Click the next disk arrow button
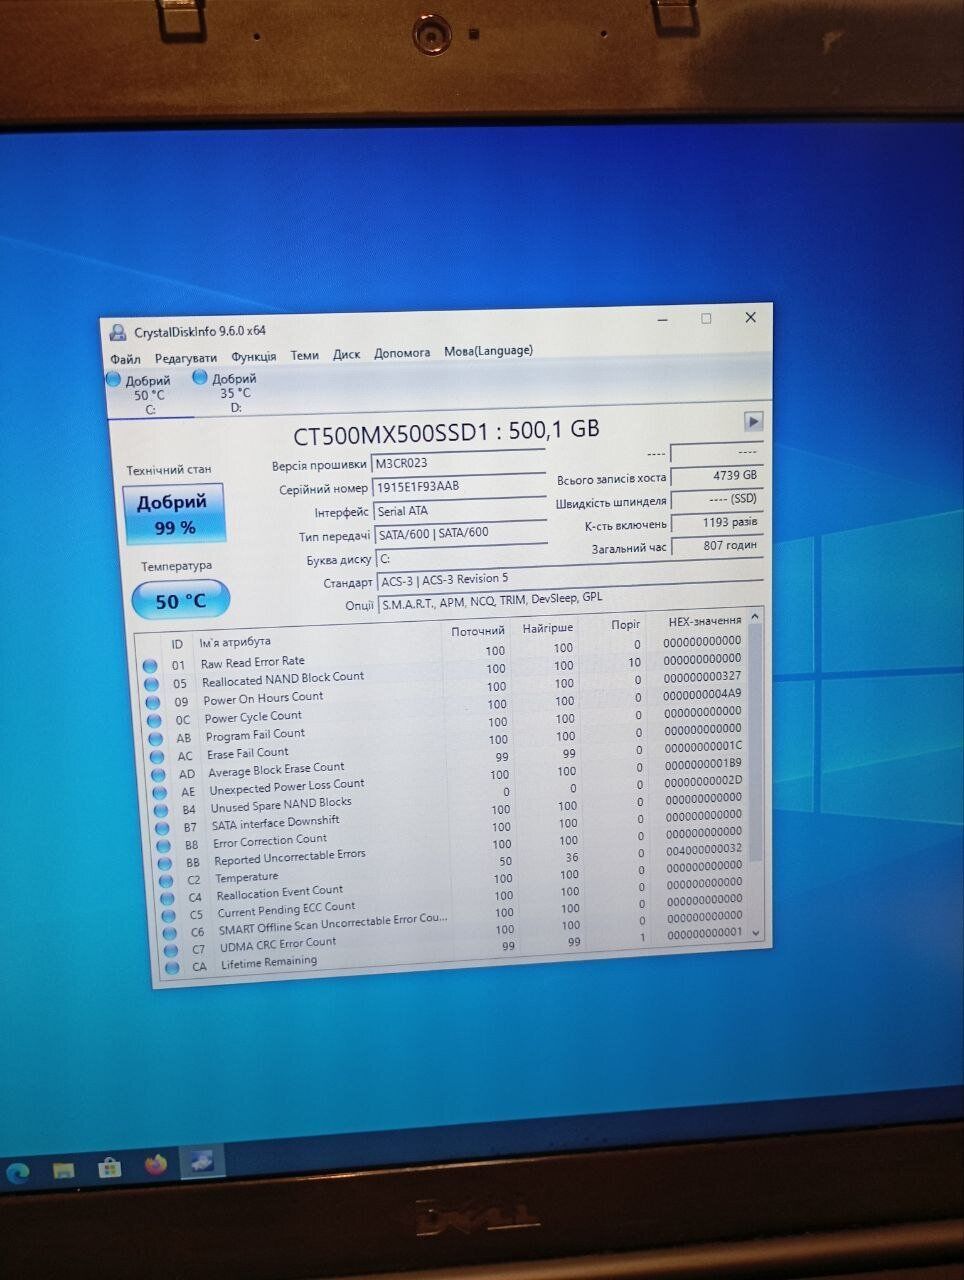 click(x=753, y=421)
